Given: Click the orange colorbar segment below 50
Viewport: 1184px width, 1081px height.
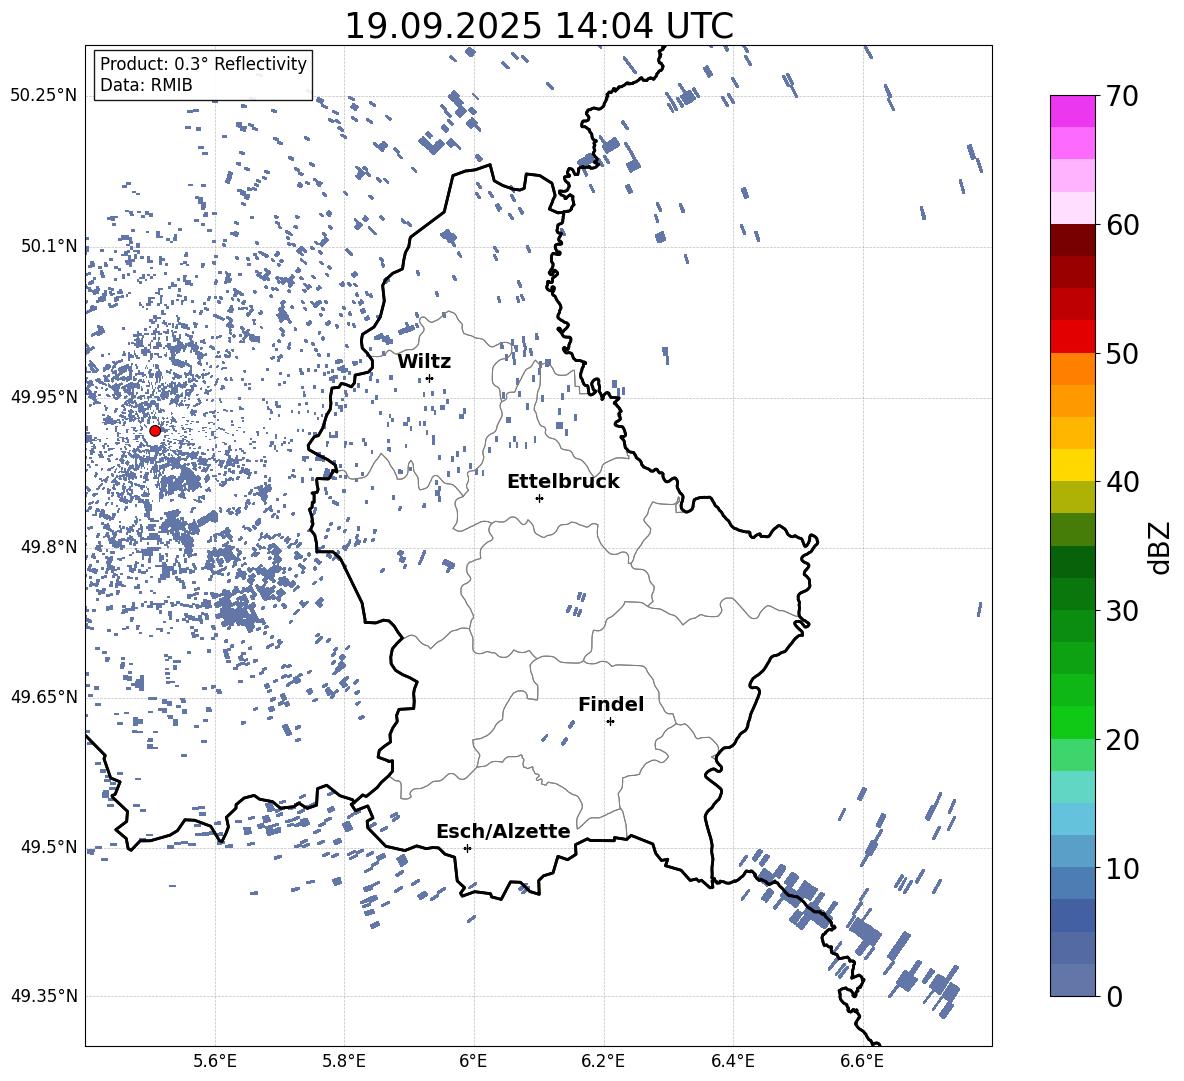Looking at the screenshot, I should click(1072, 369).
